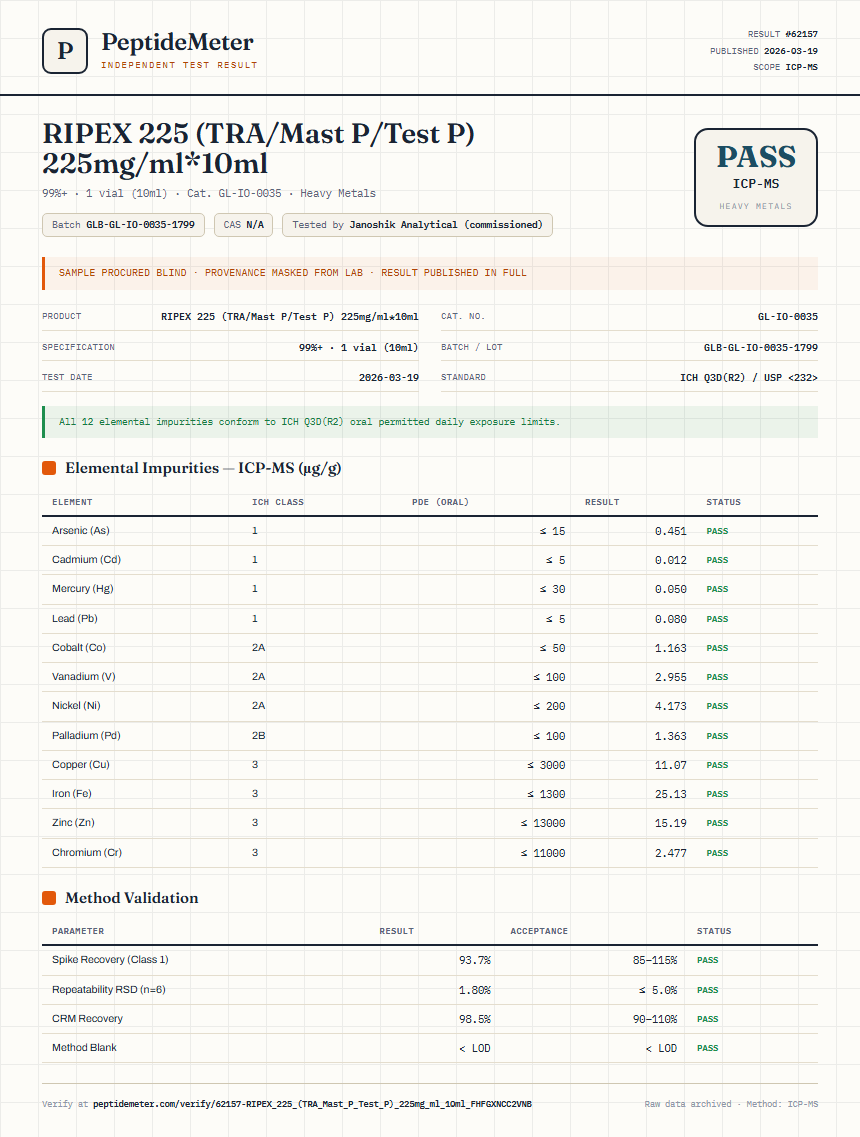
Task: Select the Arsenic (As) row label
Action: point(80,531)
